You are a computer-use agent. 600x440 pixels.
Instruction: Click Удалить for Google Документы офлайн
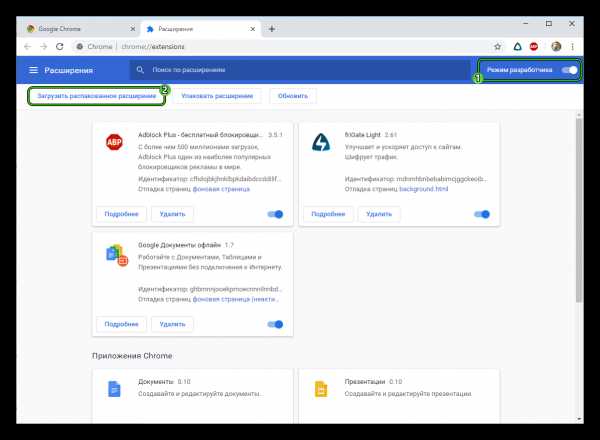(172, 324)
